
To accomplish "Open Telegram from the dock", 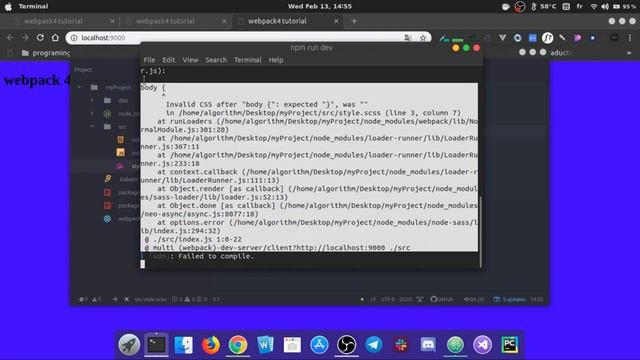I will click(373, 345).
